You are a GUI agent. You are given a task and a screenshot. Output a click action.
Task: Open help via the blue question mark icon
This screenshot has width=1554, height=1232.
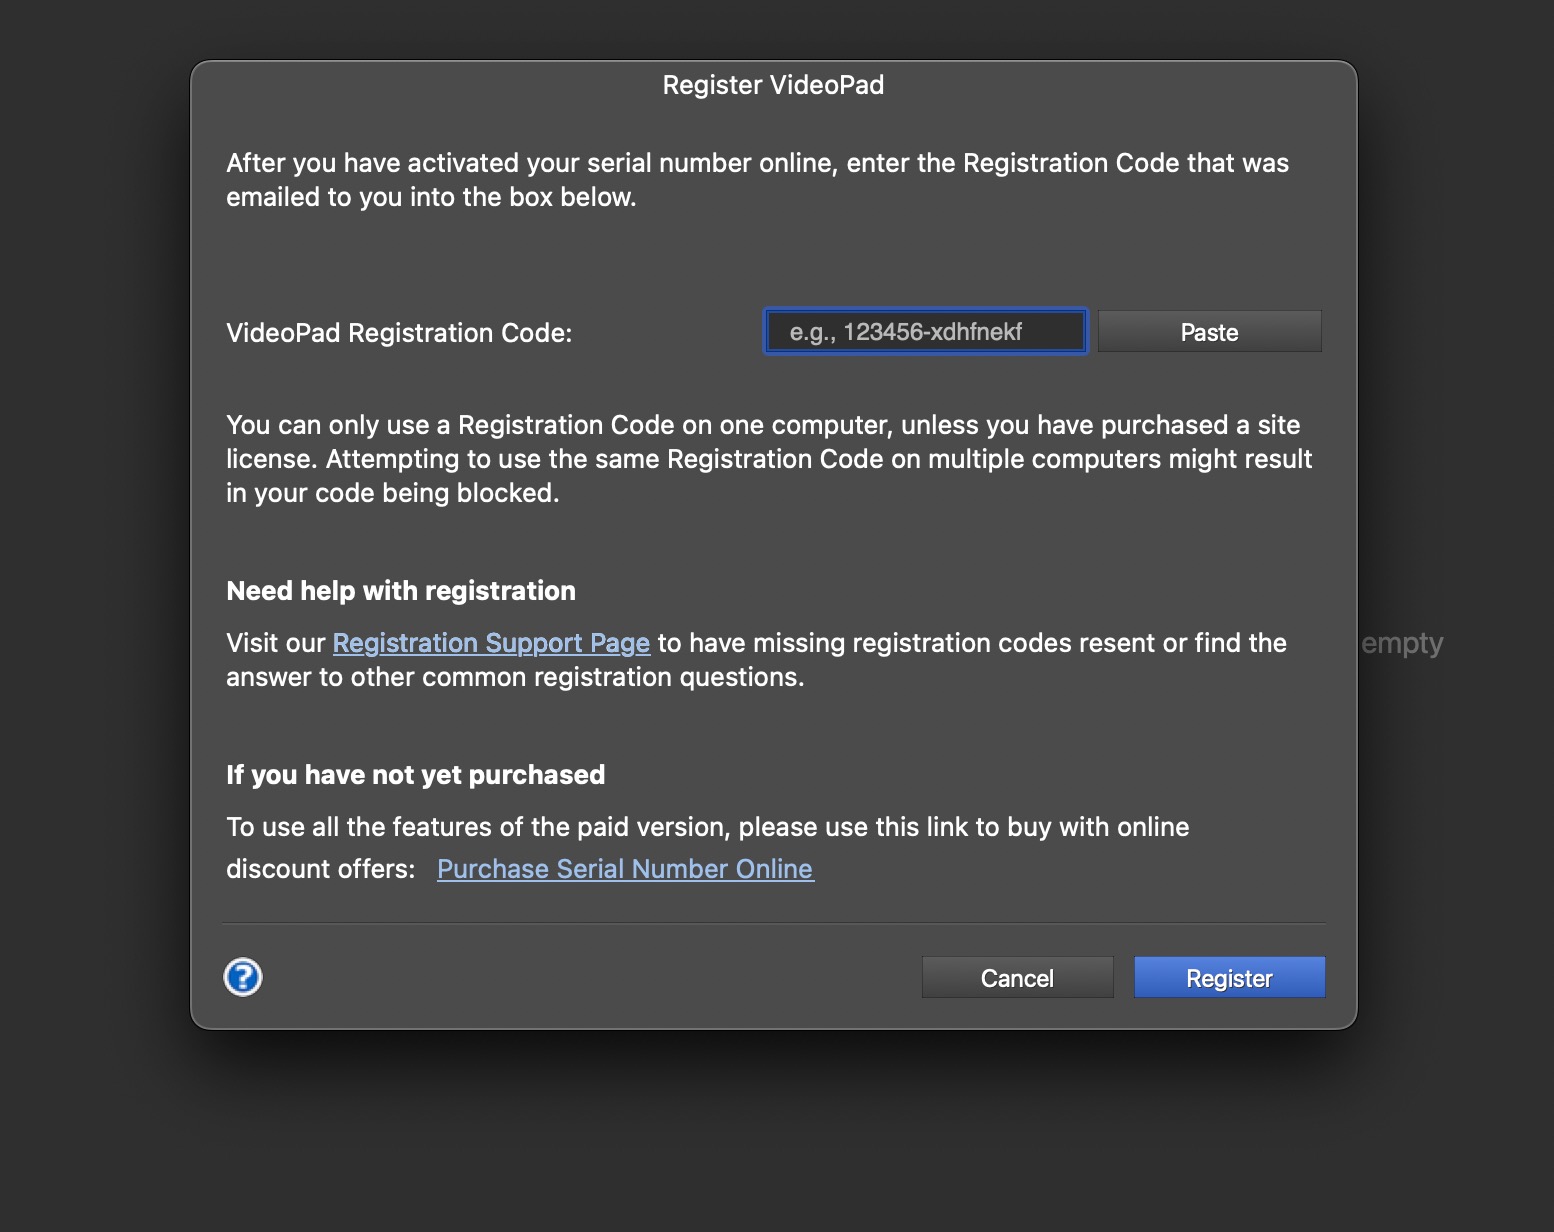pyautogui.click(x=243, y=977)
